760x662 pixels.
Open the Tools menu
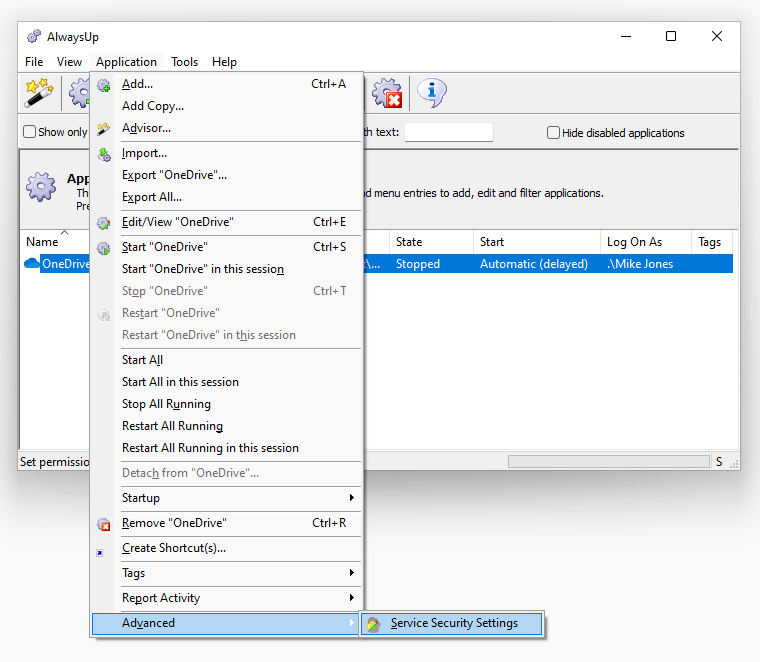[x=185, y=62]
